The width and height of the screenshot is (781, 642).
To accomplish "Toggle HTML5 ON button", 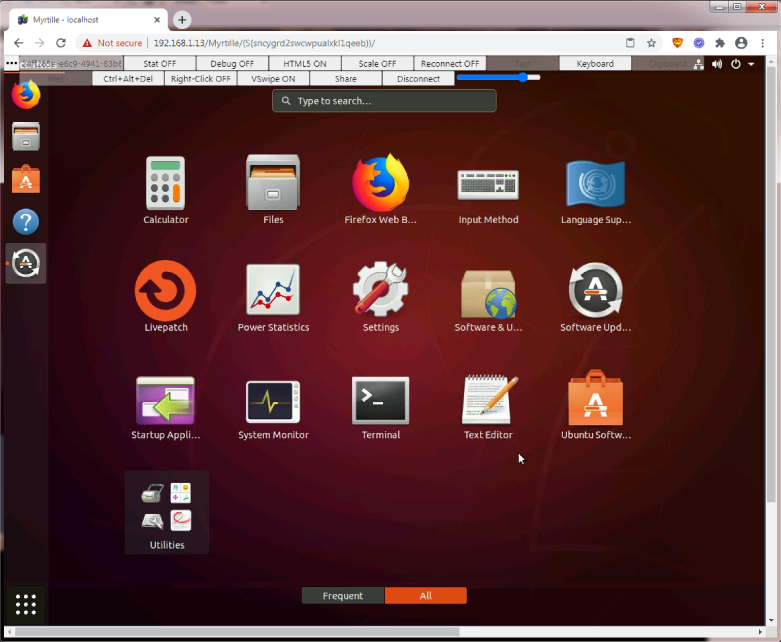I will (x=305, y=63).
